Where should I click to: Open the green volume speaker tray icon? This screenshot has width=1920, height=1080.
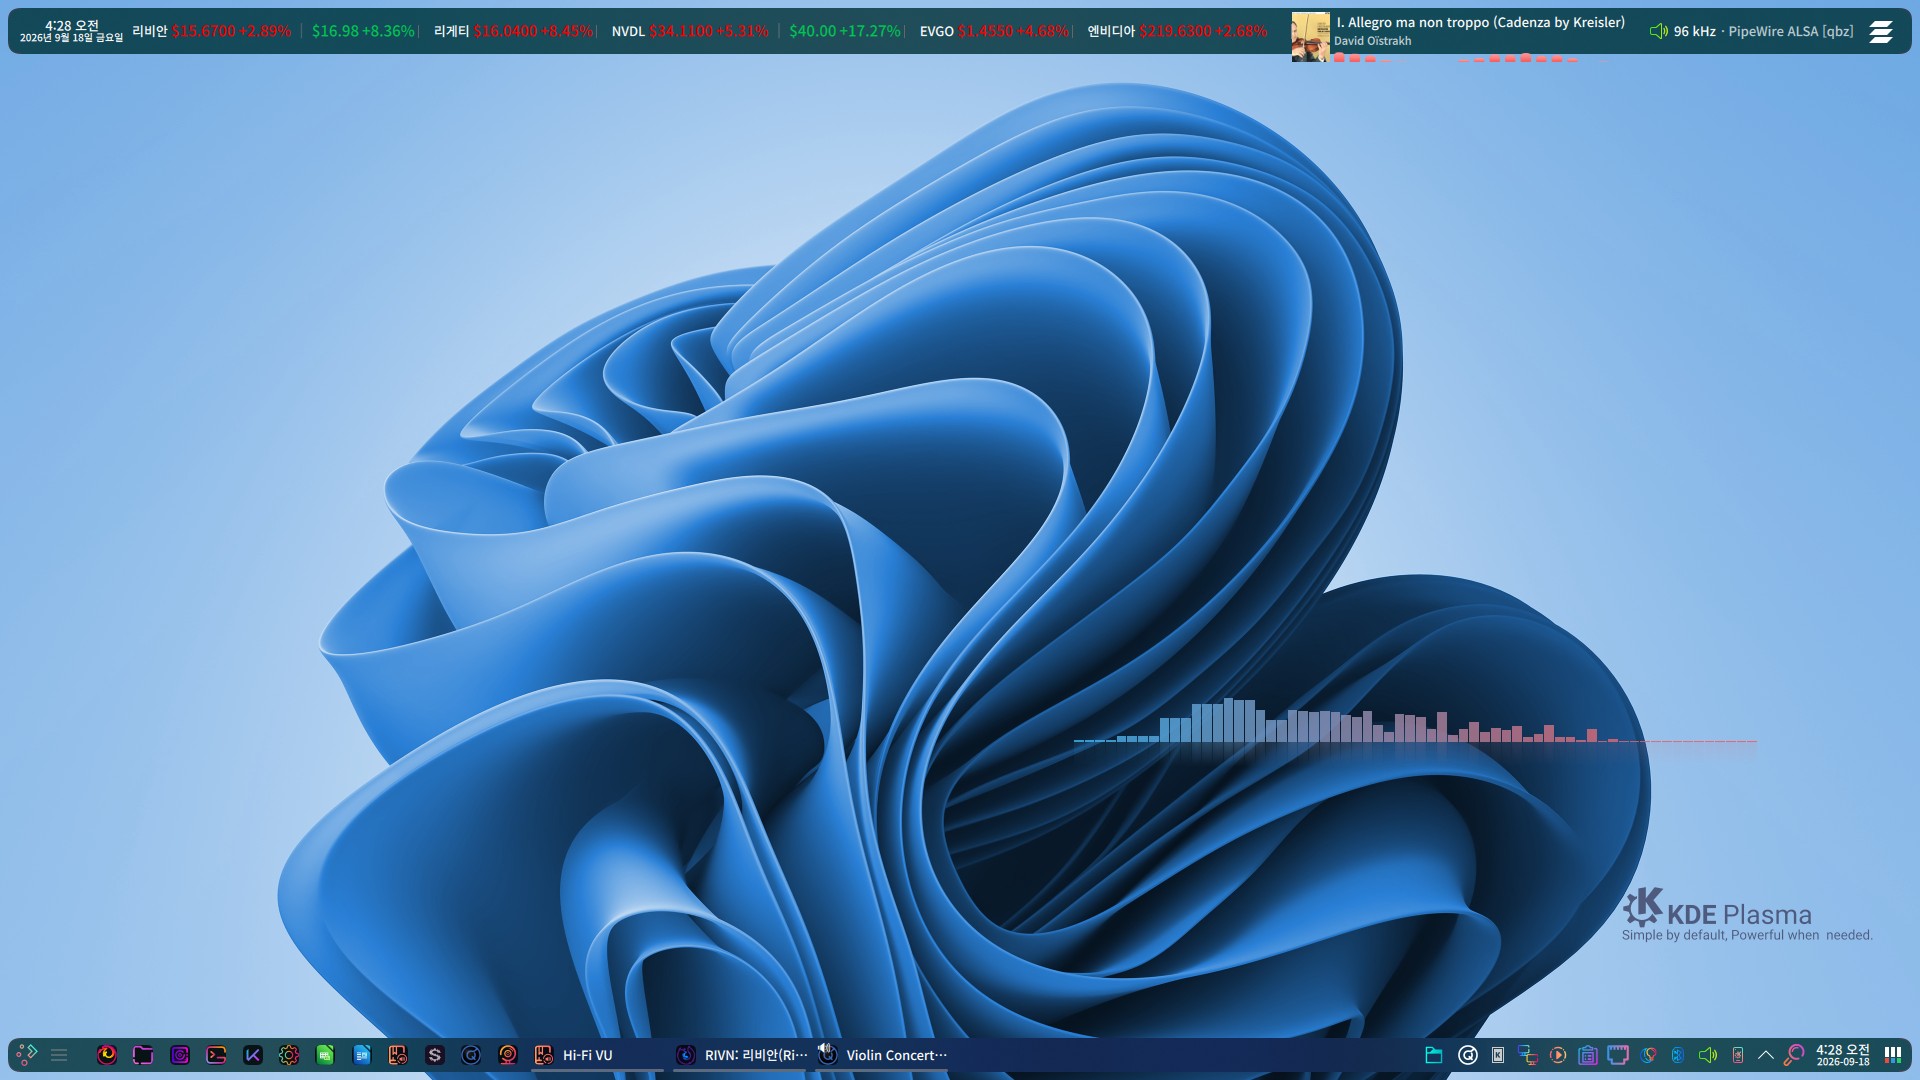point(1708,1054)
